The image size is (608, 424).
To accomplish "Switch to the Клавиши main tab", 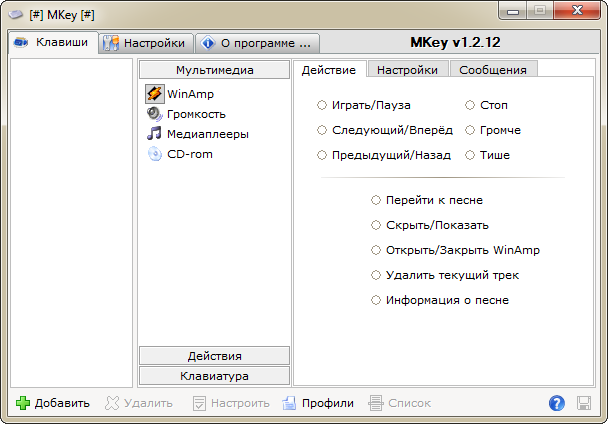I will click(x=53, y=42).
